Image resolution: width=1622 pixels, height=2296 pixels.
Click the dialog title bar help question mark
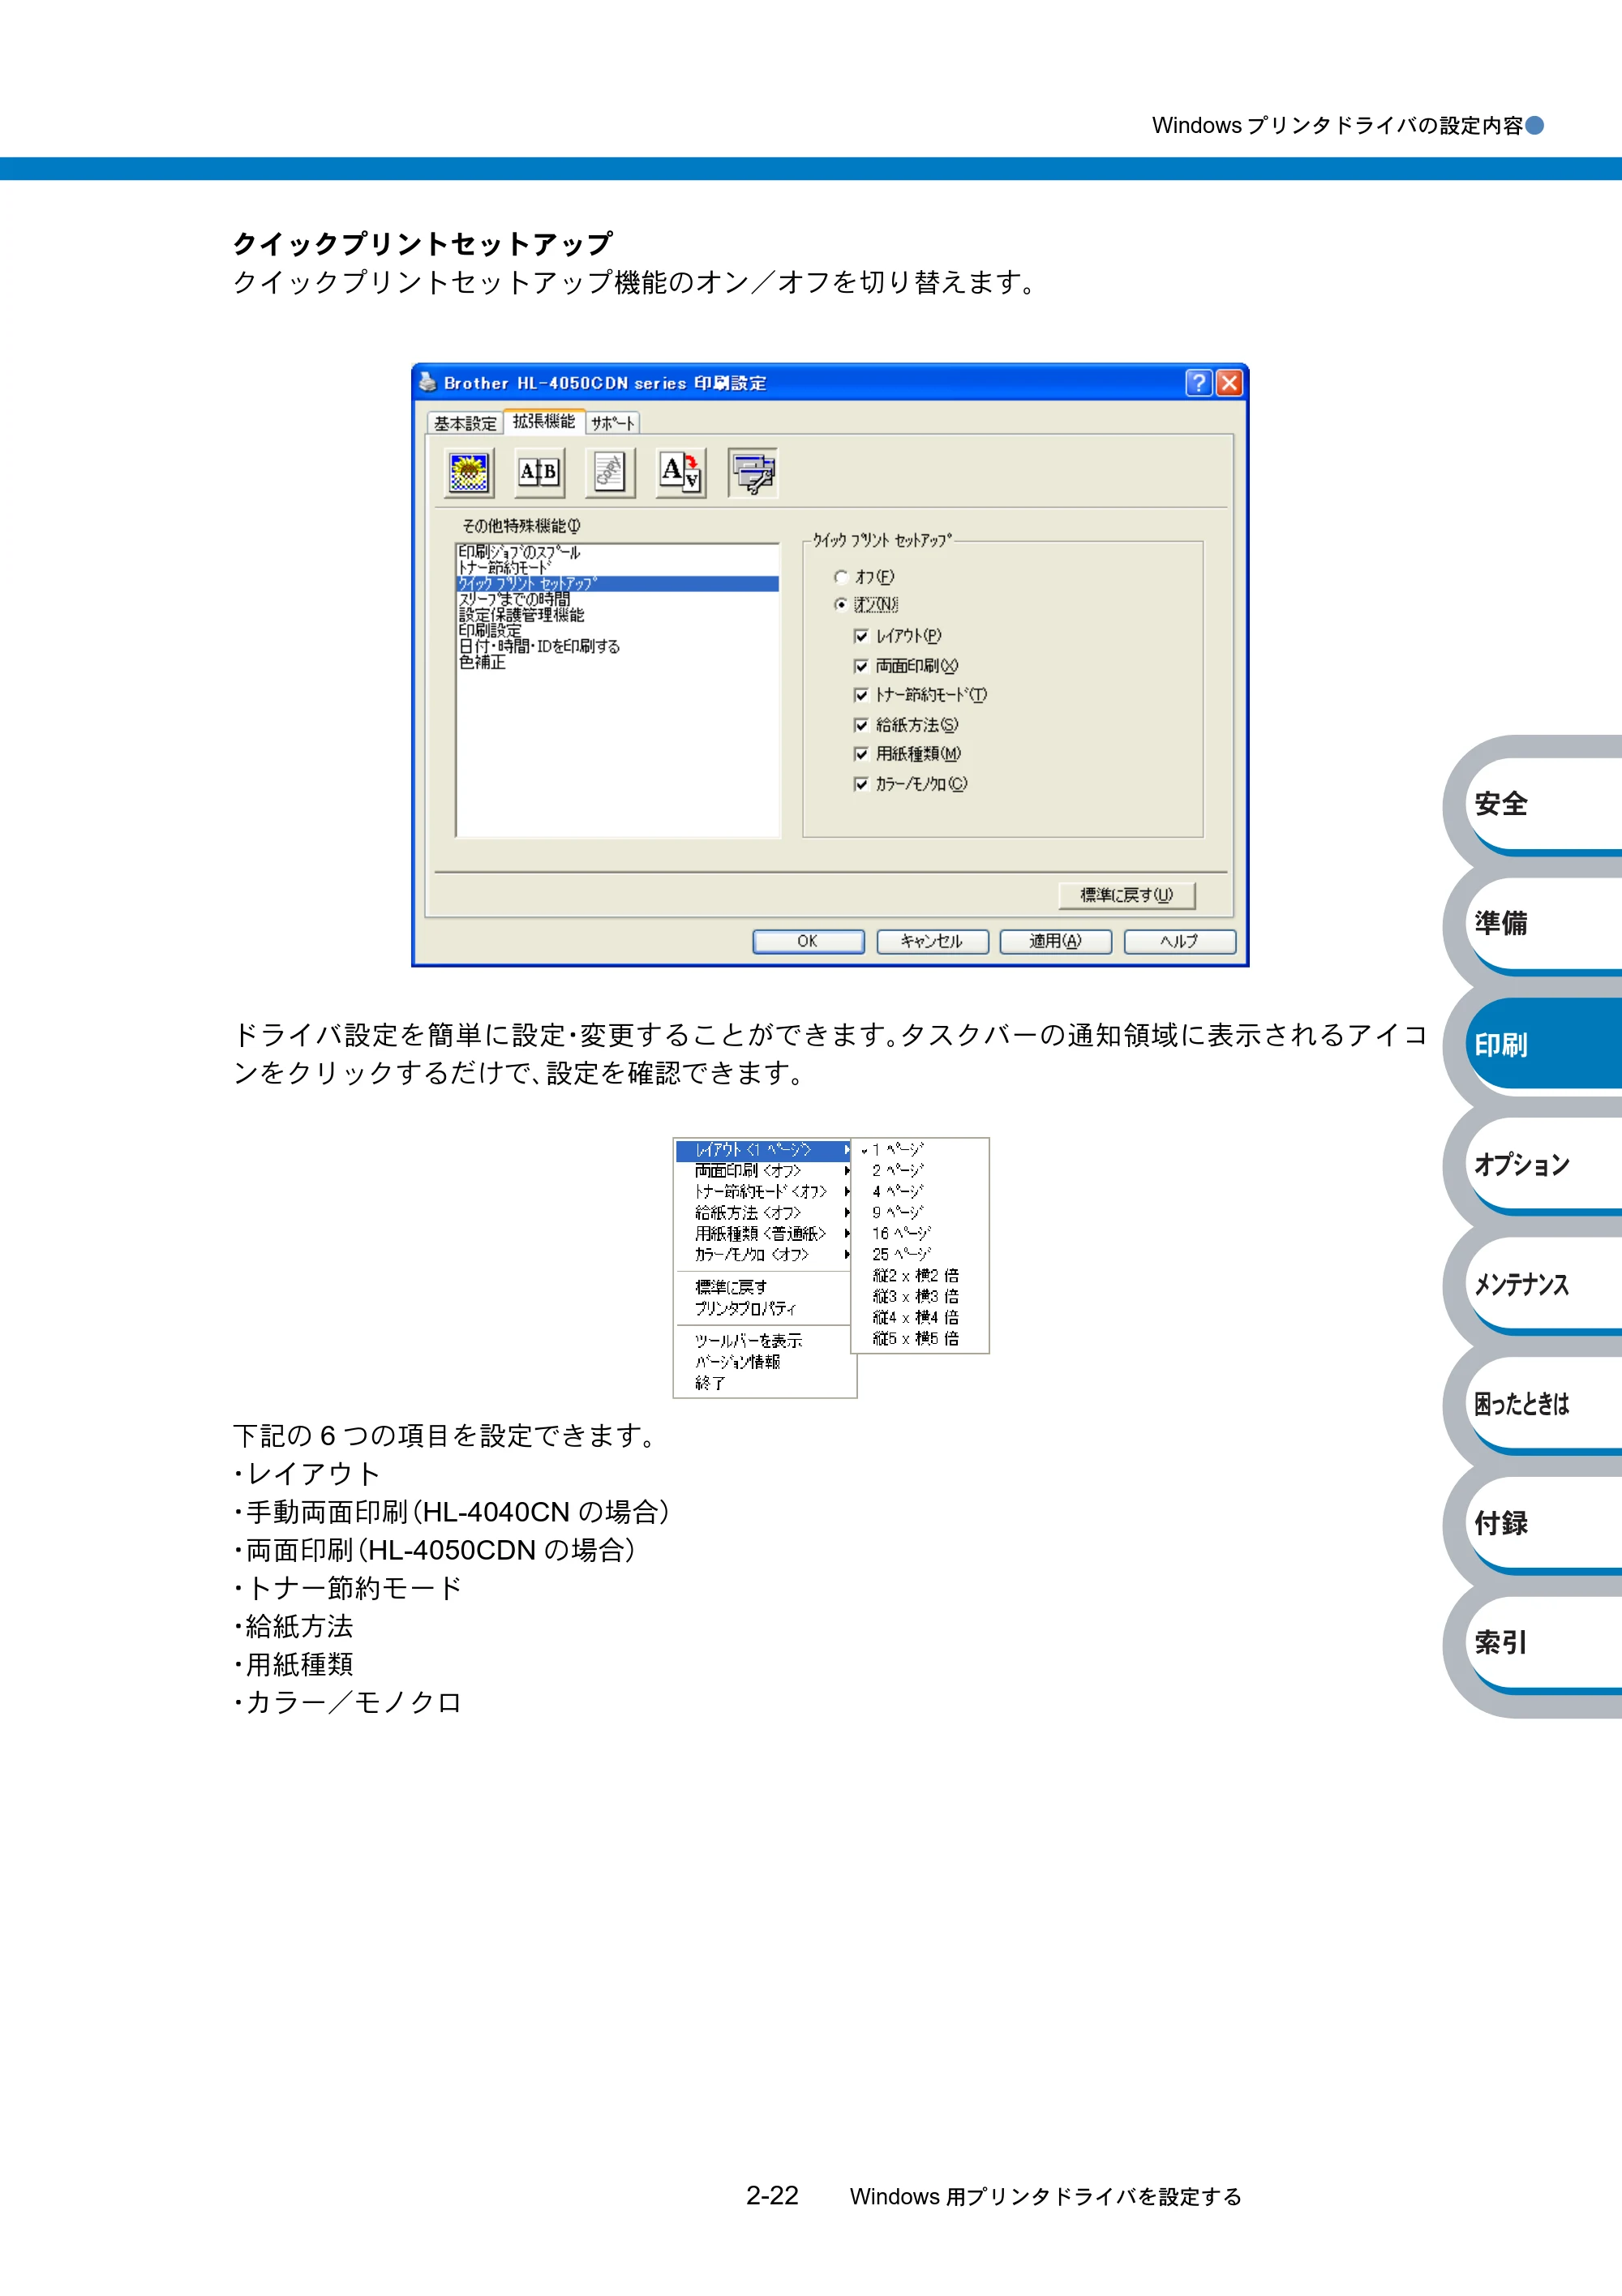coord(1199,383)
